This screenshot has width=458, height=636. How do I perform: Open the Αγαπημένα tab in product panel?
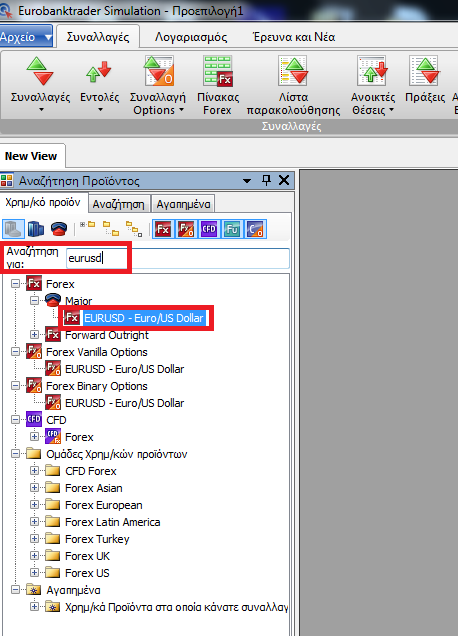(x=183, y=204)
